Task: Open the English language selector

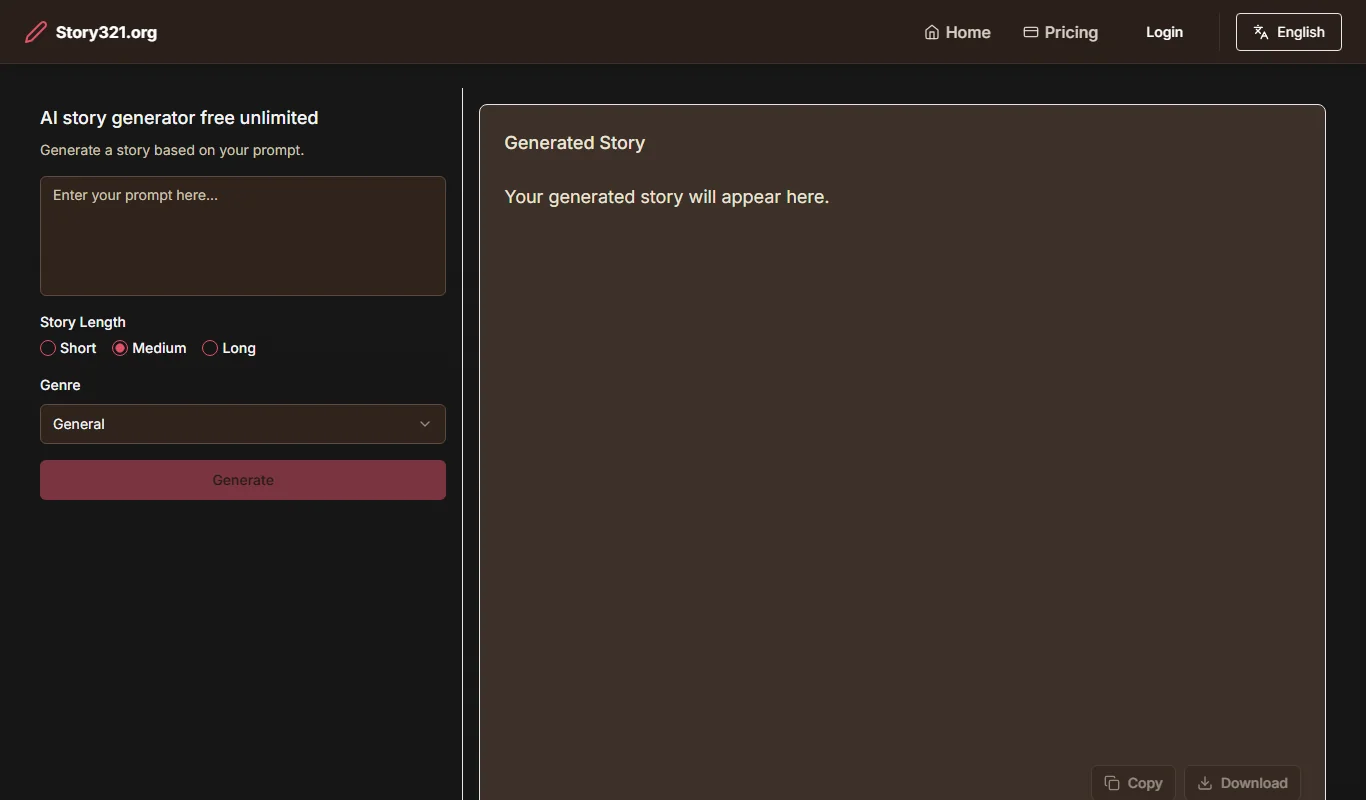Action: pyautogui.click(x=1289, y=32)
